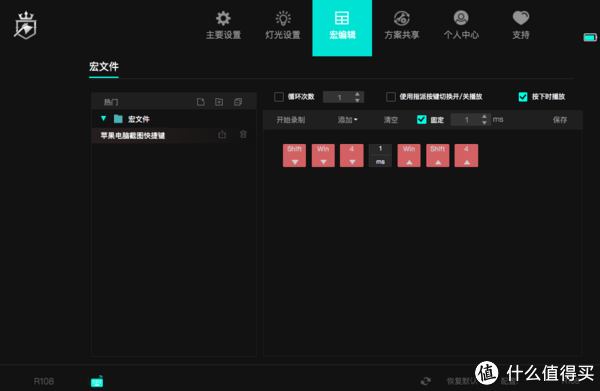Click the new folder icon
600x391 pixels.
click(219, 102)
